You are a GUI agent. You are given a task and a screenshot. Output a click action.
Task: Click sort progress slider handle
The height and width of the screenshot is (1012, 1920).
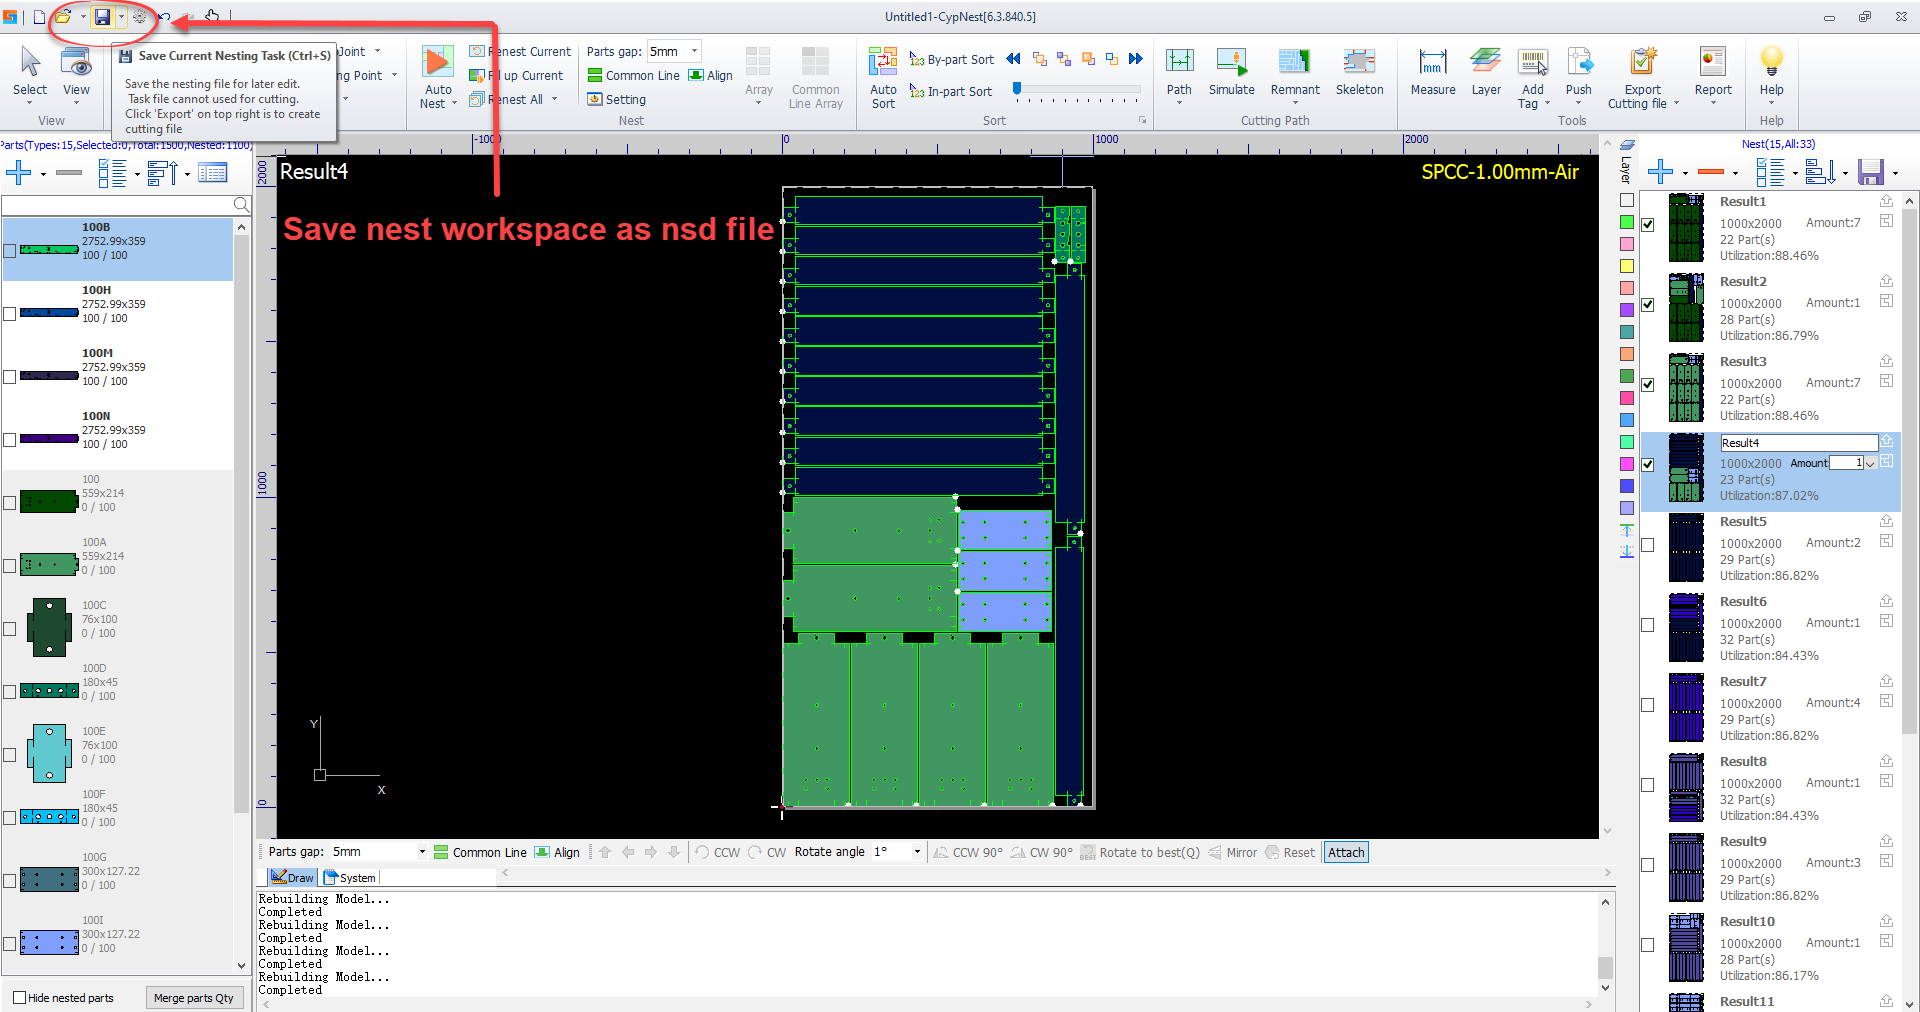coord(1017,89)
